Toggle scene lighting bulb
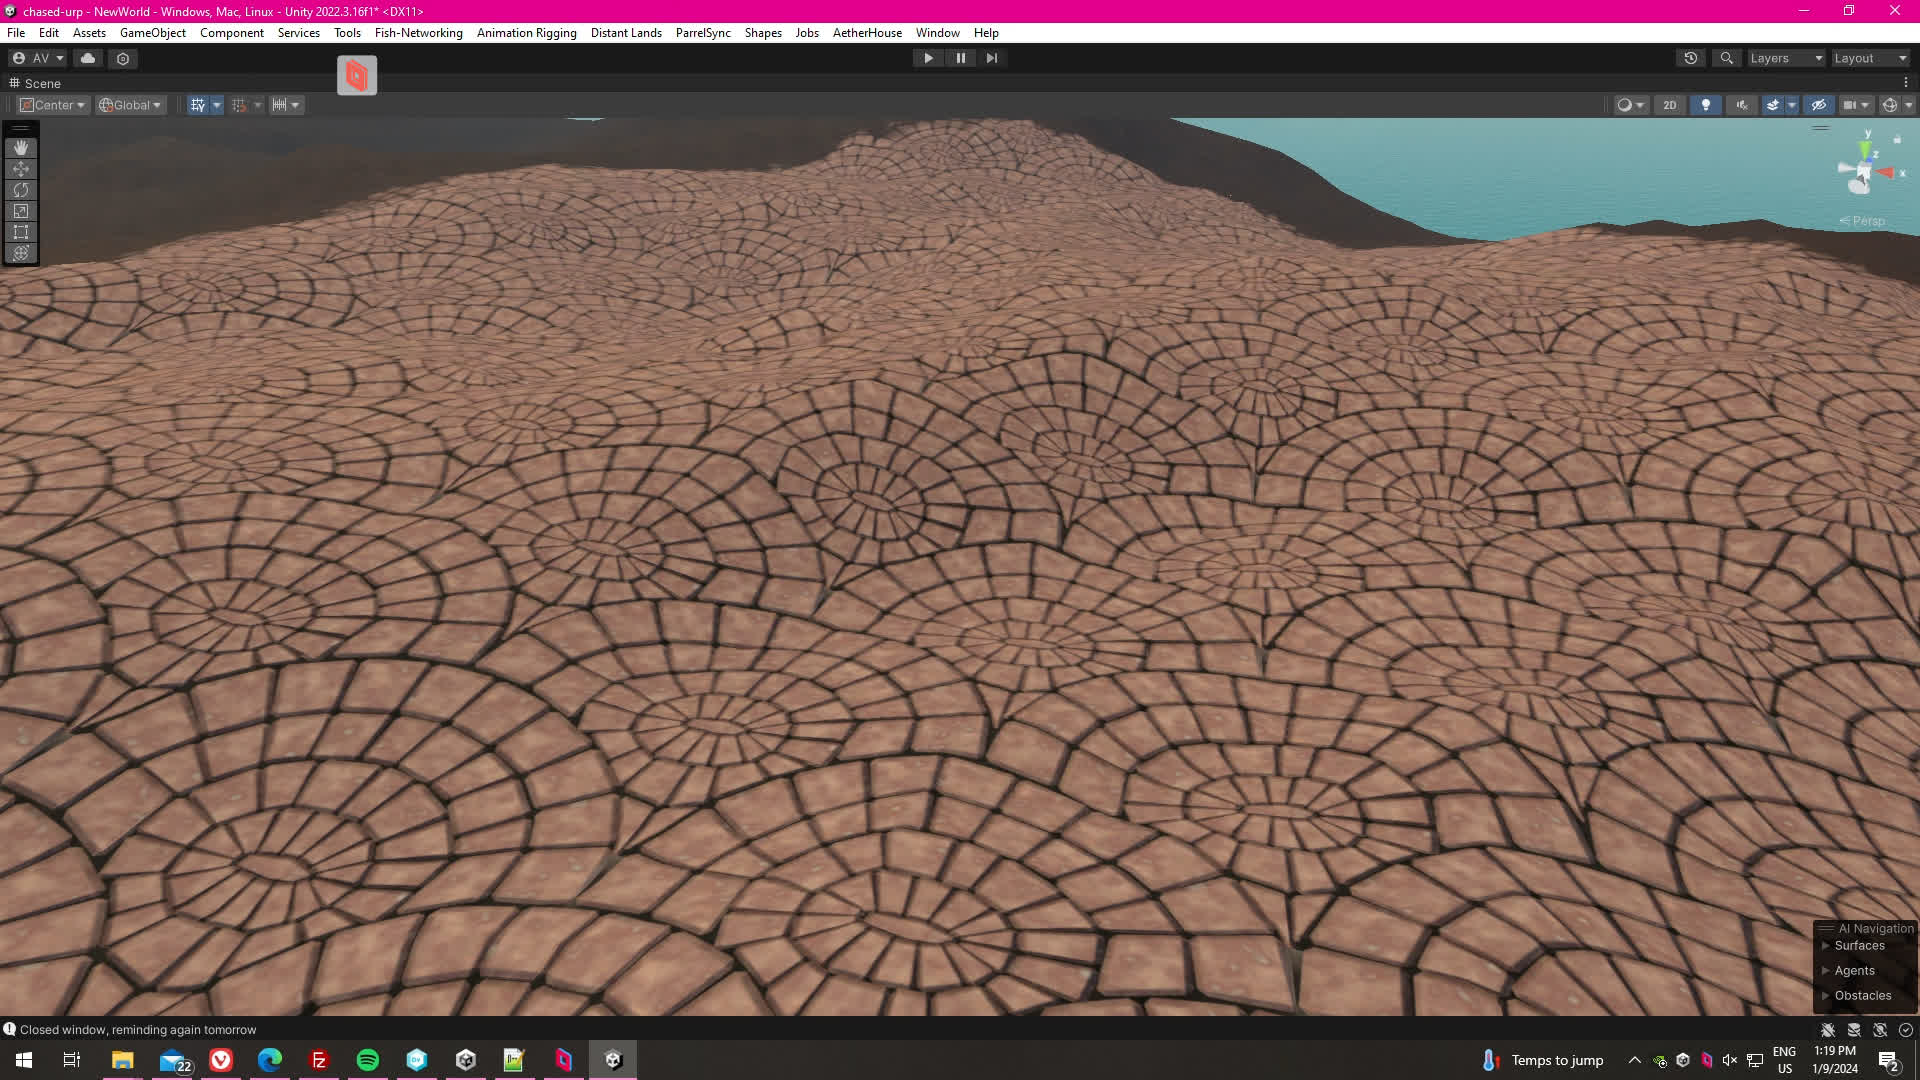 (1706, 105)
